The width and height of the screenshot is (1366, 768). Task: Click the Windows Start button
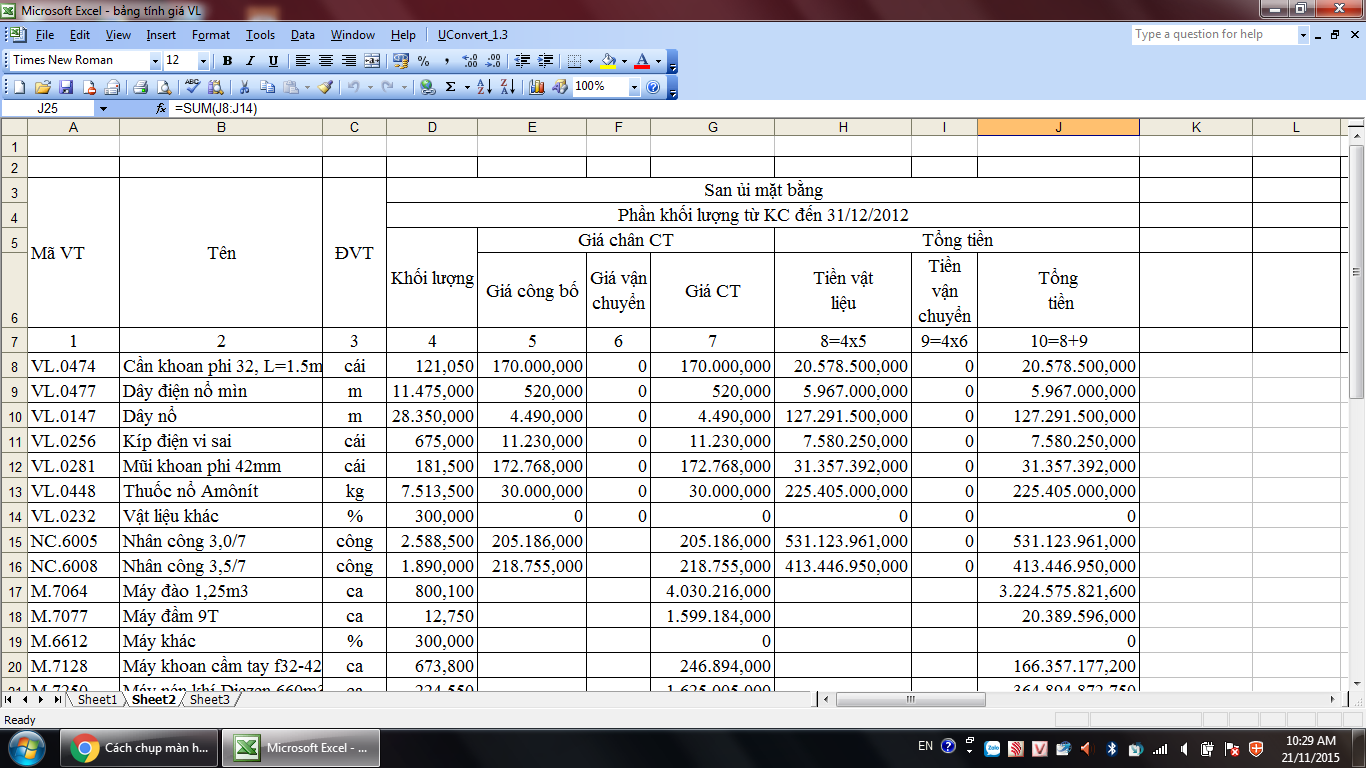tap(26, 747)
